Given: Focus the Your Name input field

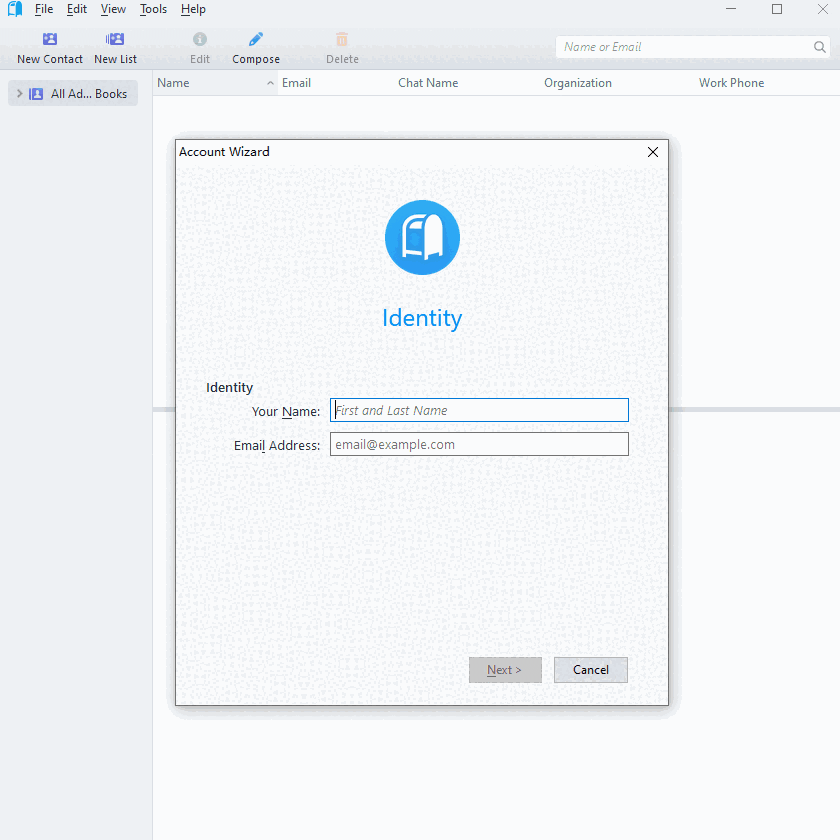Looking at the screenshot, I should click(x=479, y=410).
